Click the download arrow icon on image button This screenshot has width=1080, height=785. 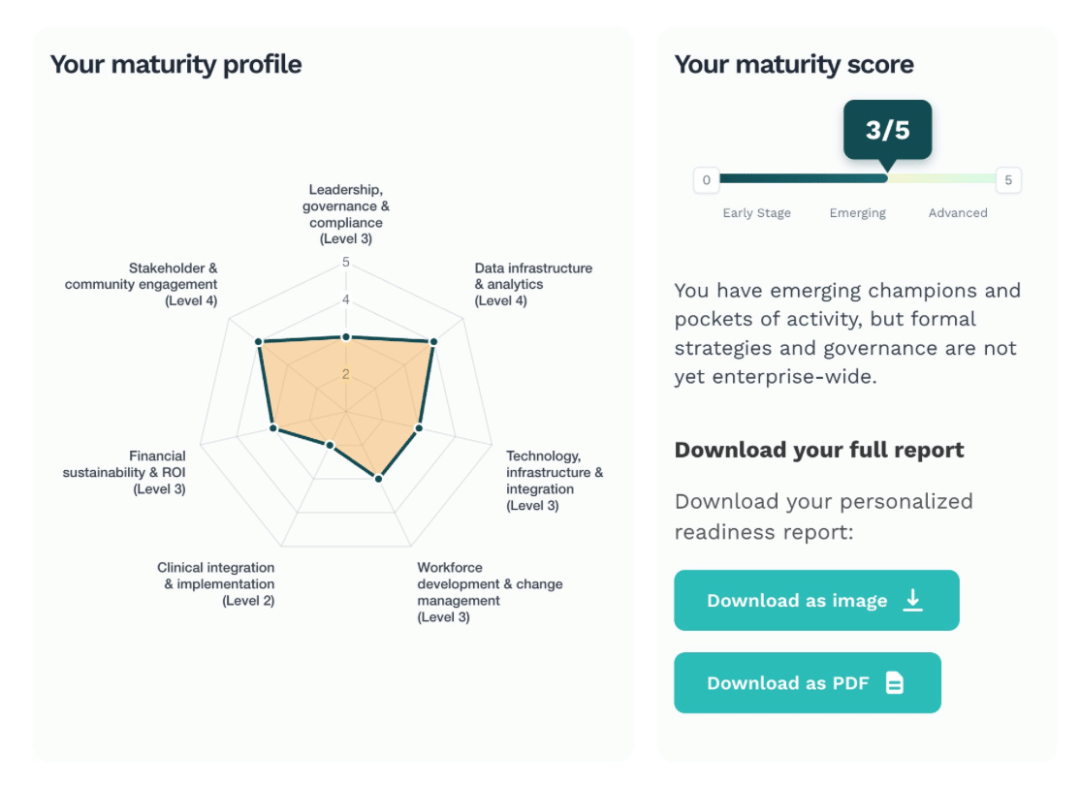(x=912, y=600)
